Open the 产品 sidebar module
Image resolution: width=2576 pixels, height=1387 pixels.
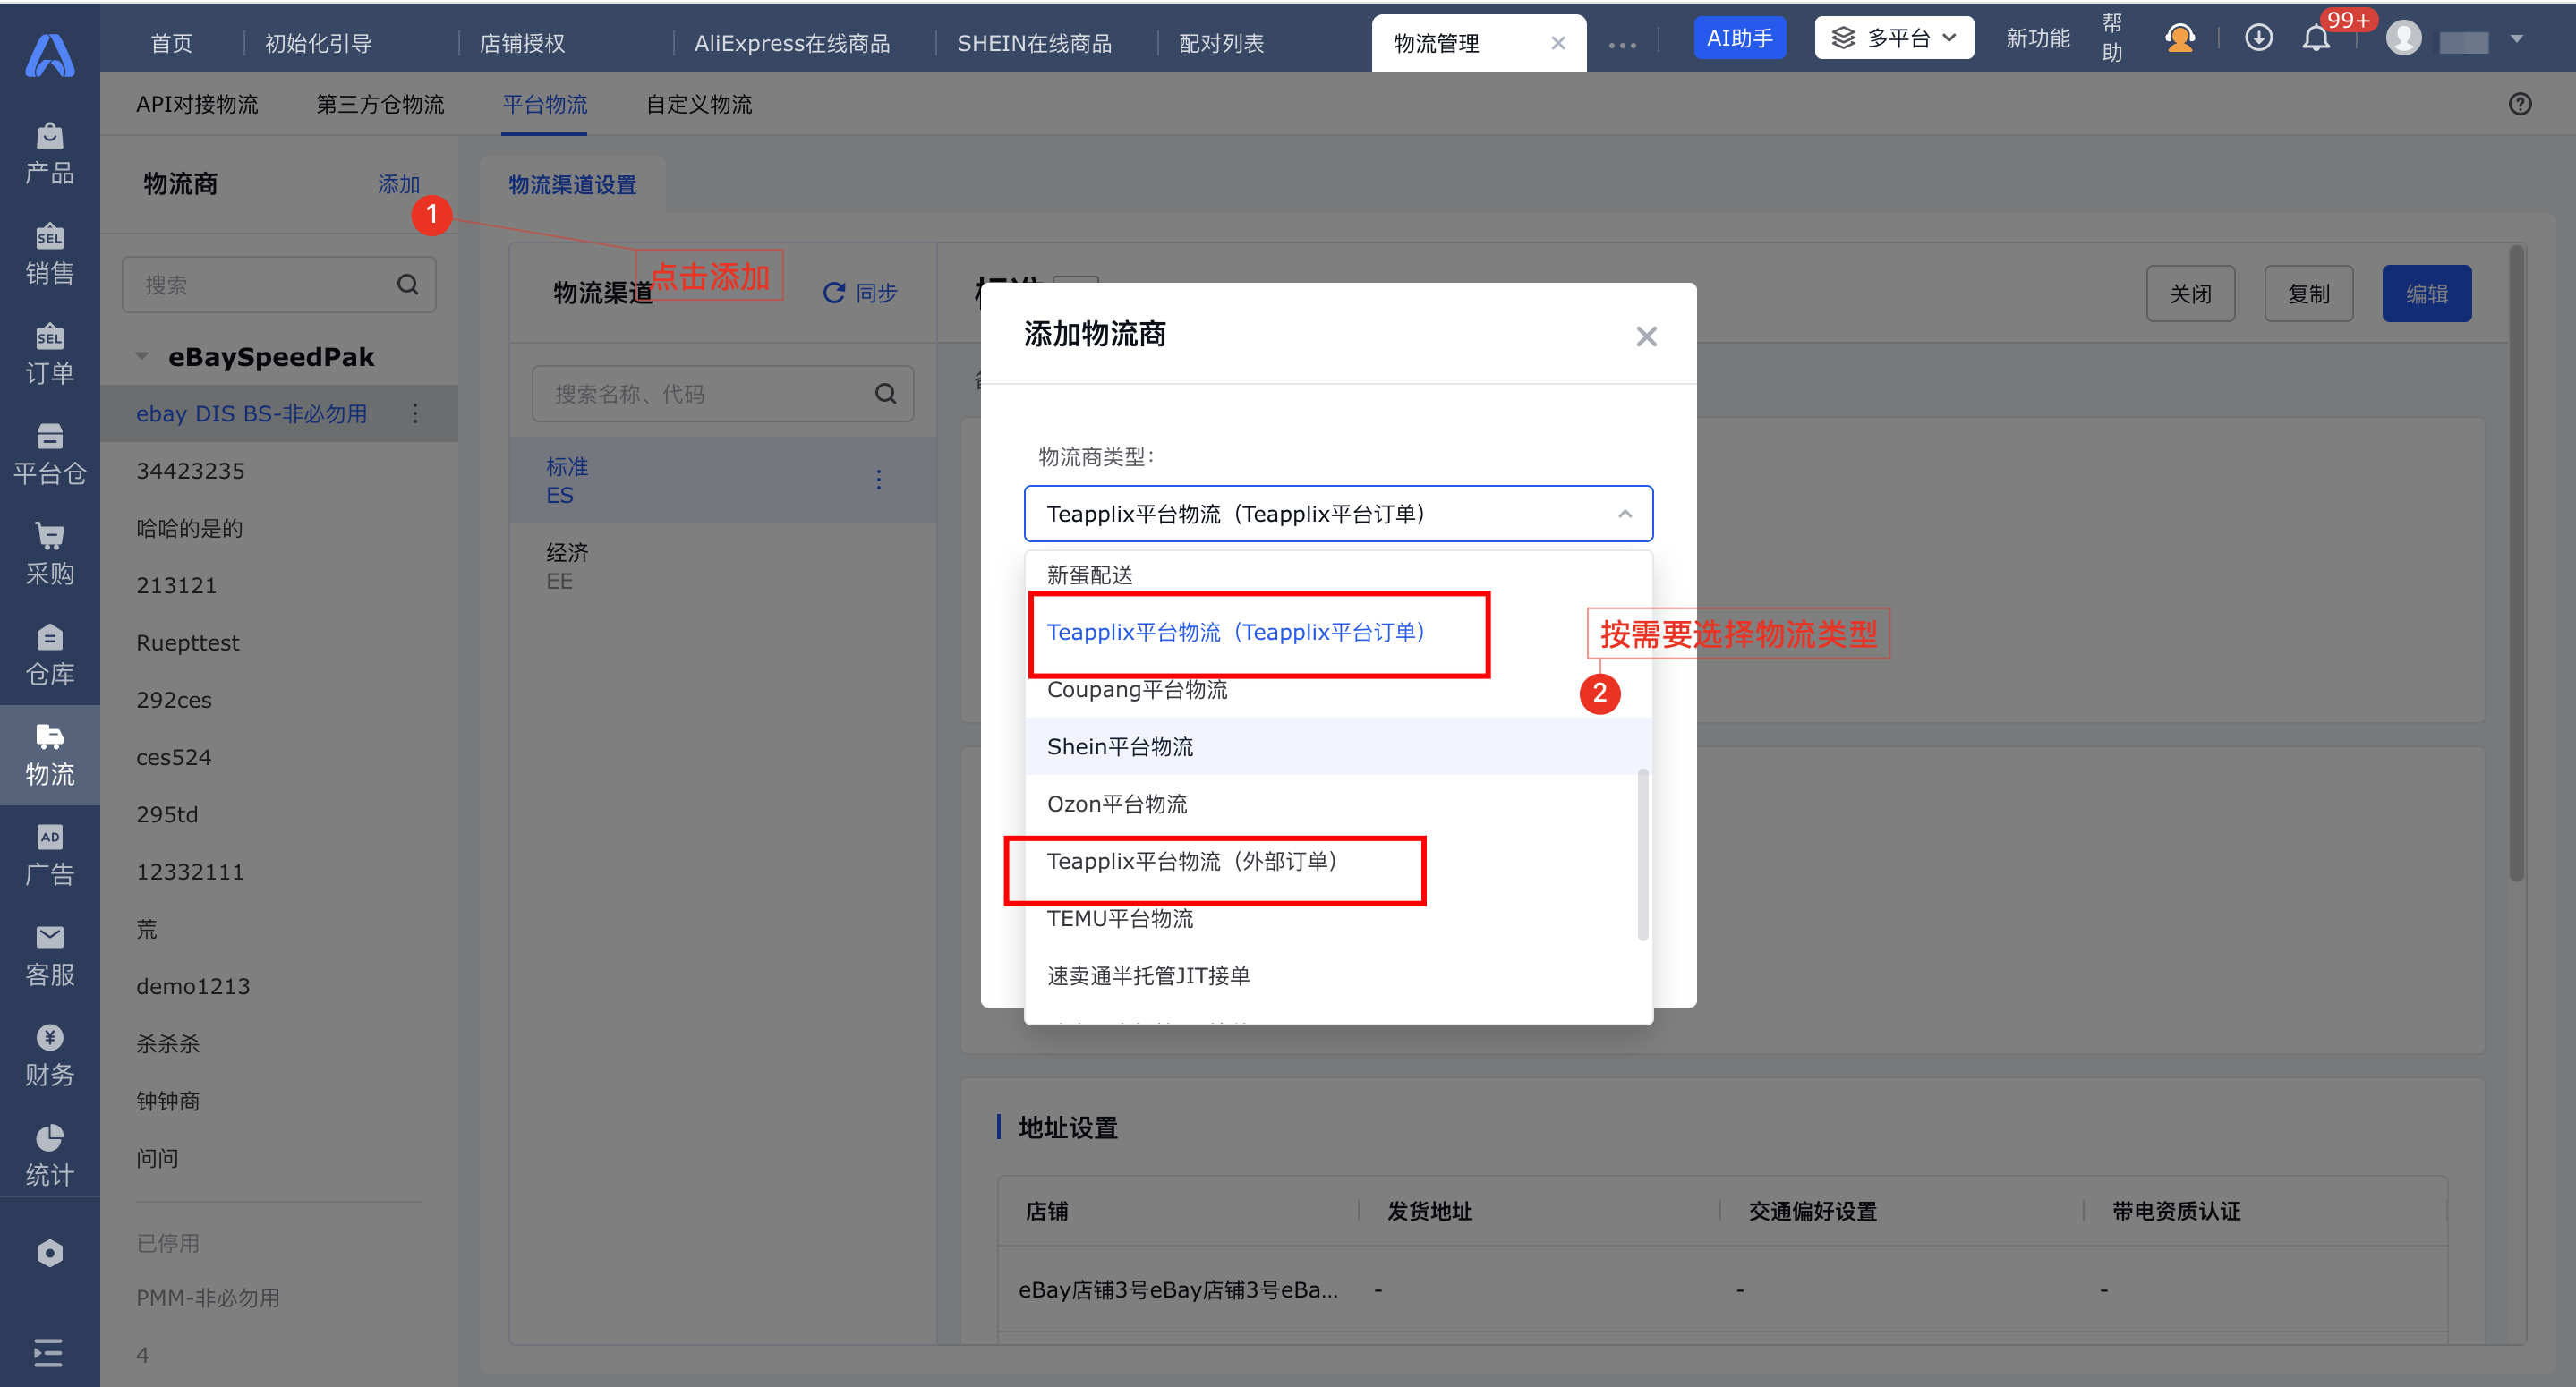(49, 154)
